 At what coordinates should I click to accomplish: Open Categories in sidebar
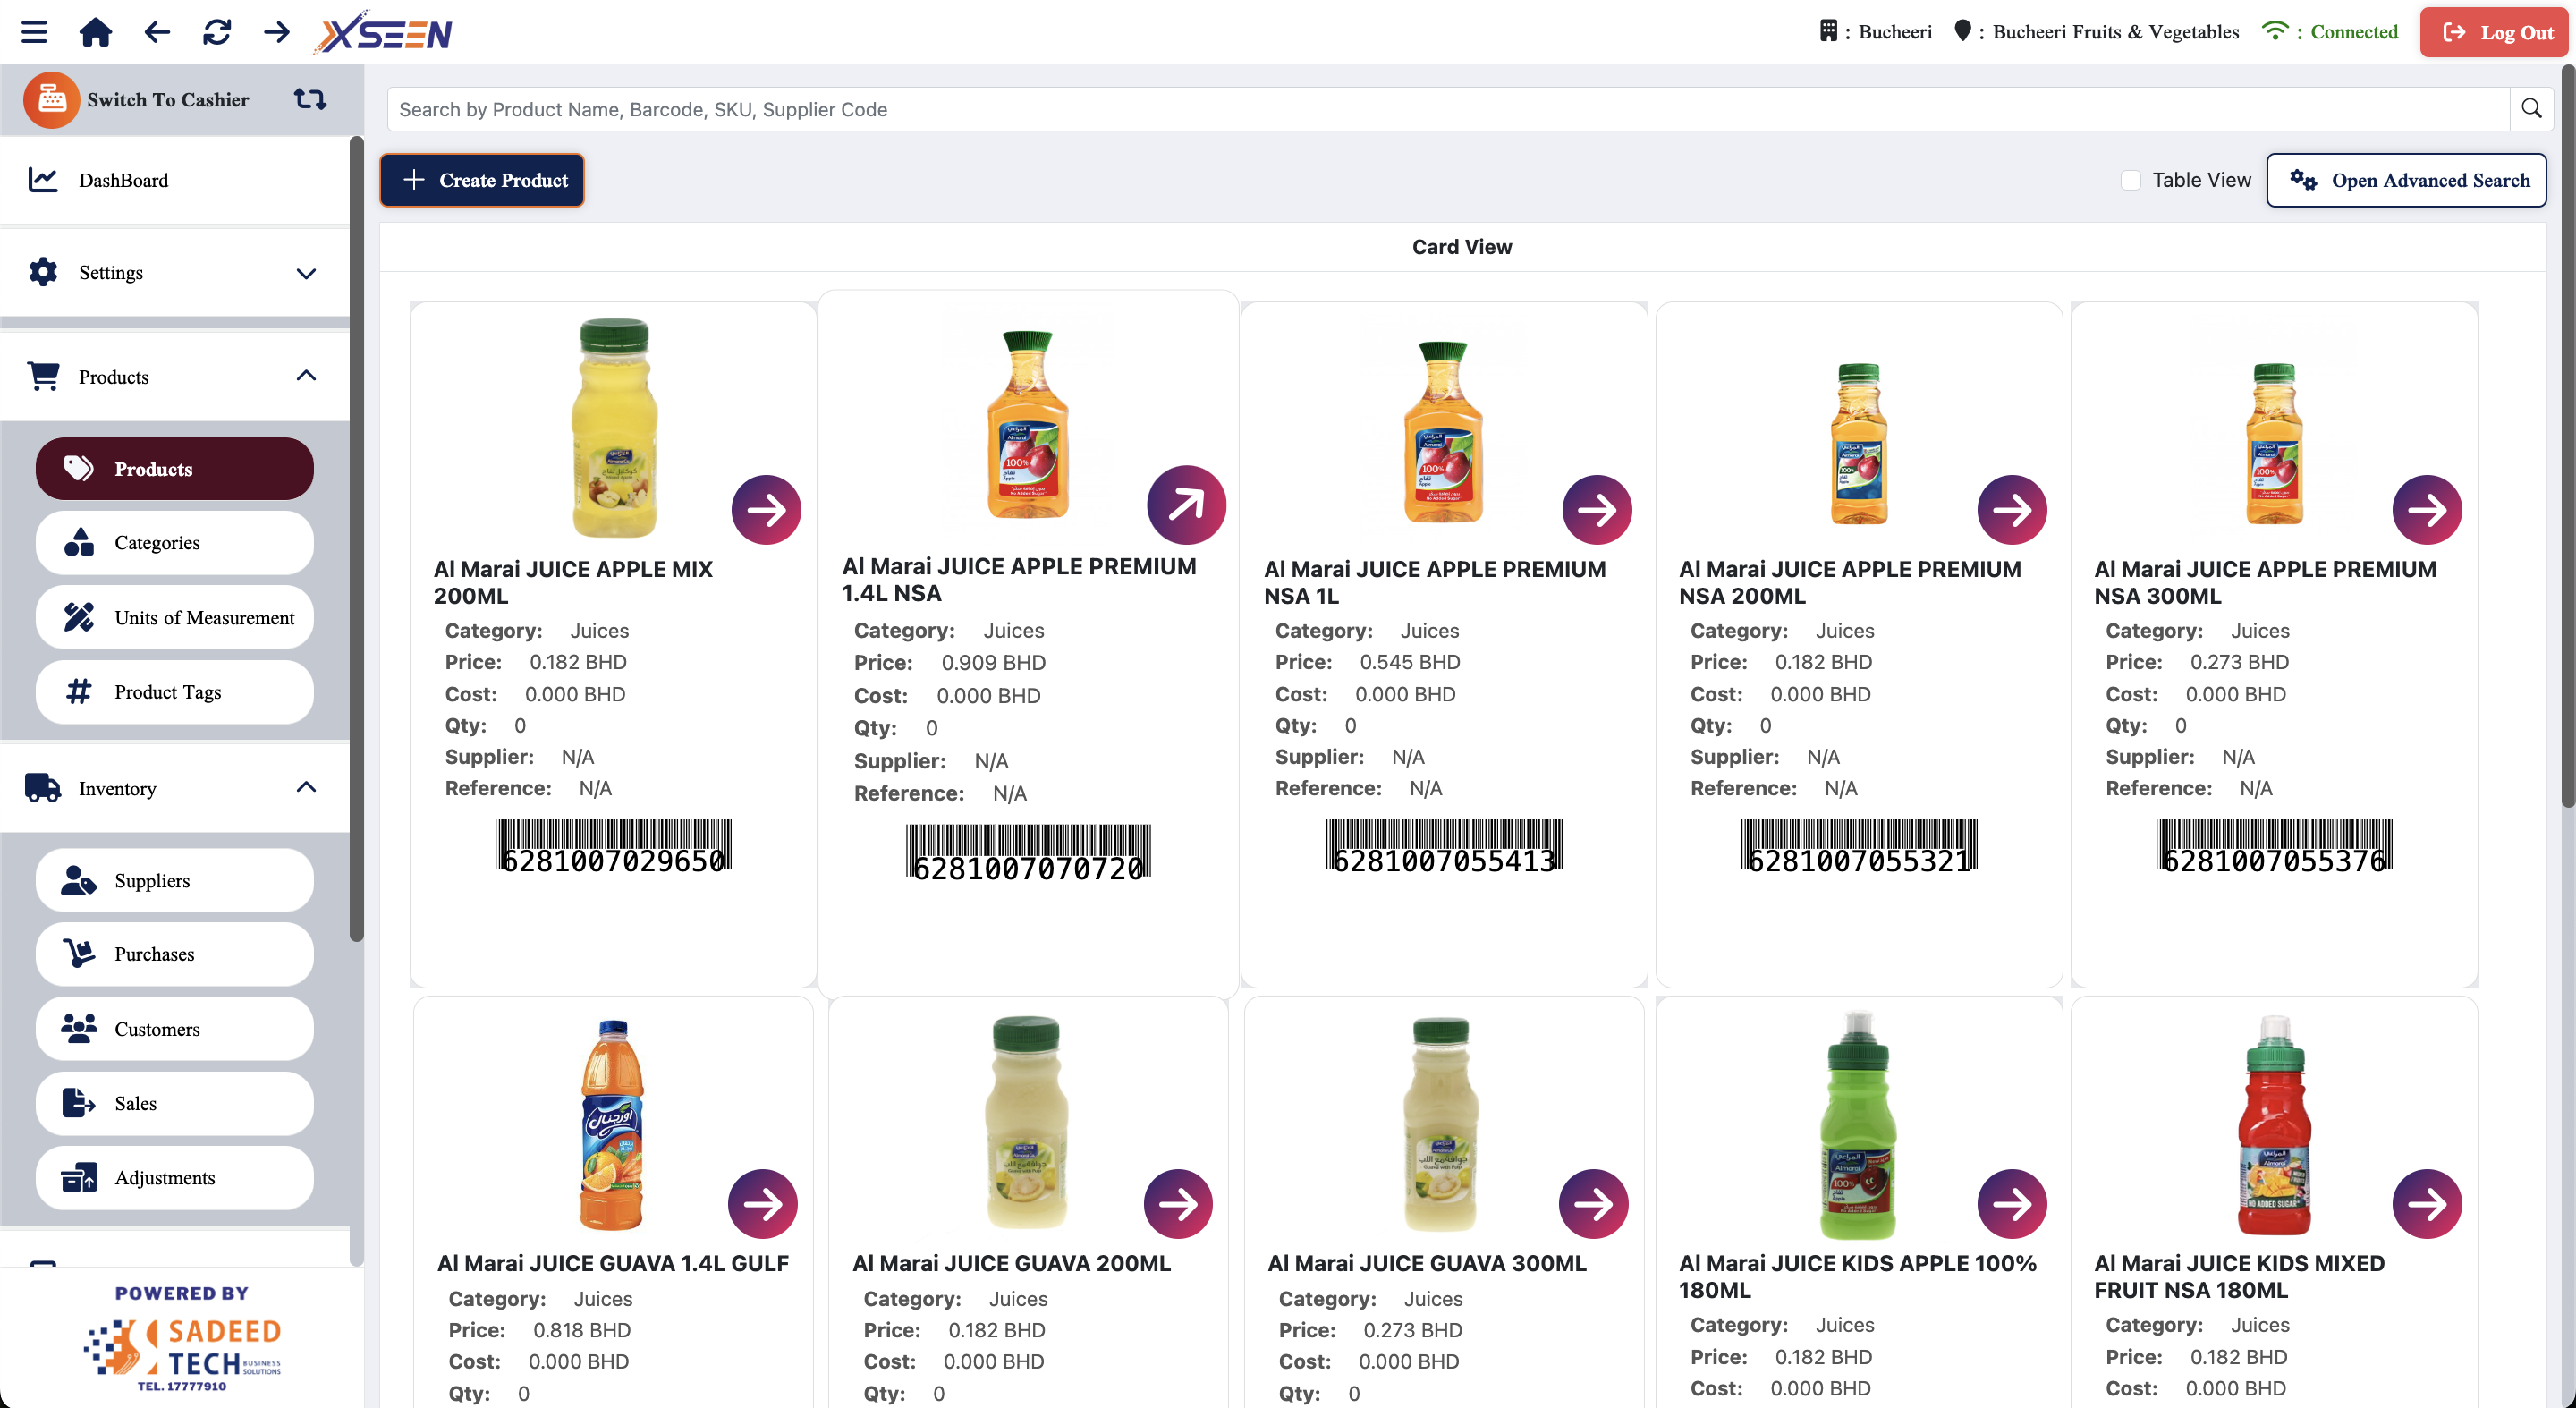pyautogui.click(x=175, y=543)
